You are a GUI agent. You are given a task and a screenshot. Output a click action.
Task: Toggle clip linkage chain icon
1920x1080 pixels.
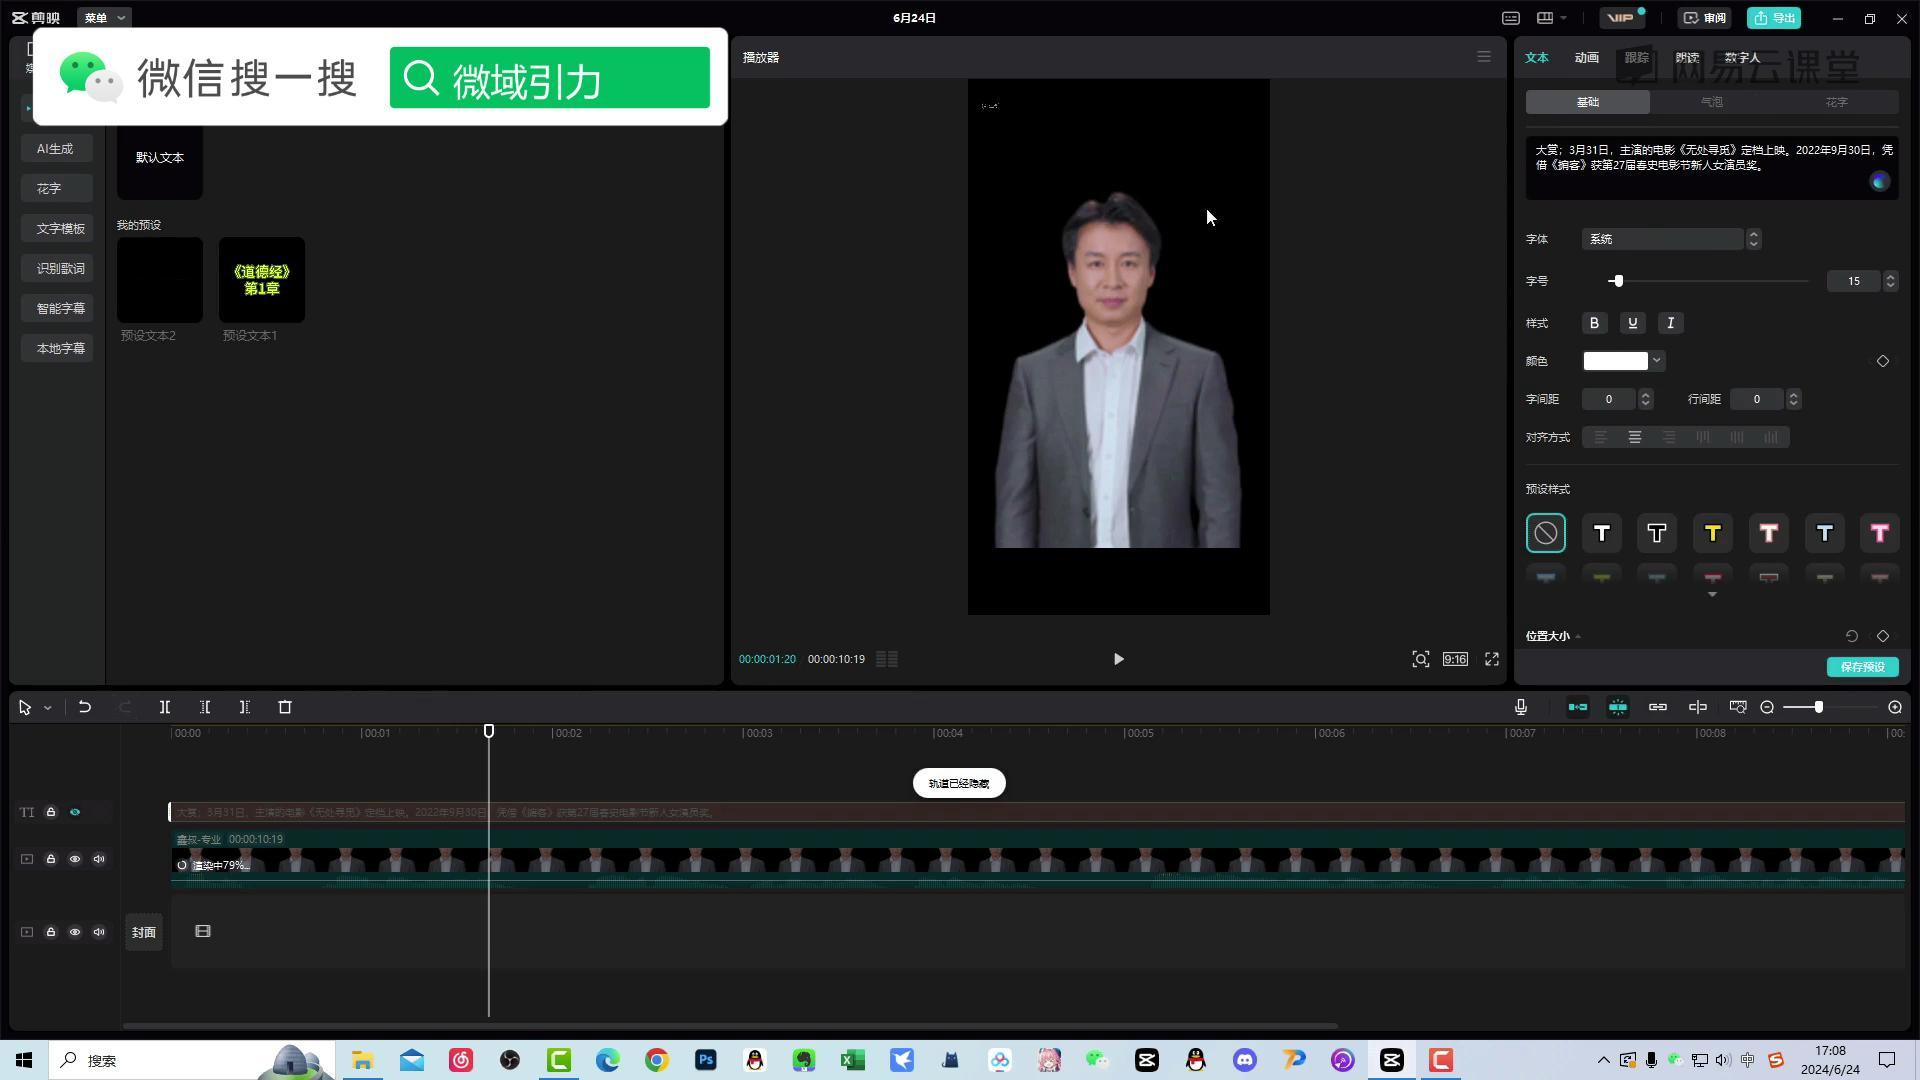(x=1658, y=707)
